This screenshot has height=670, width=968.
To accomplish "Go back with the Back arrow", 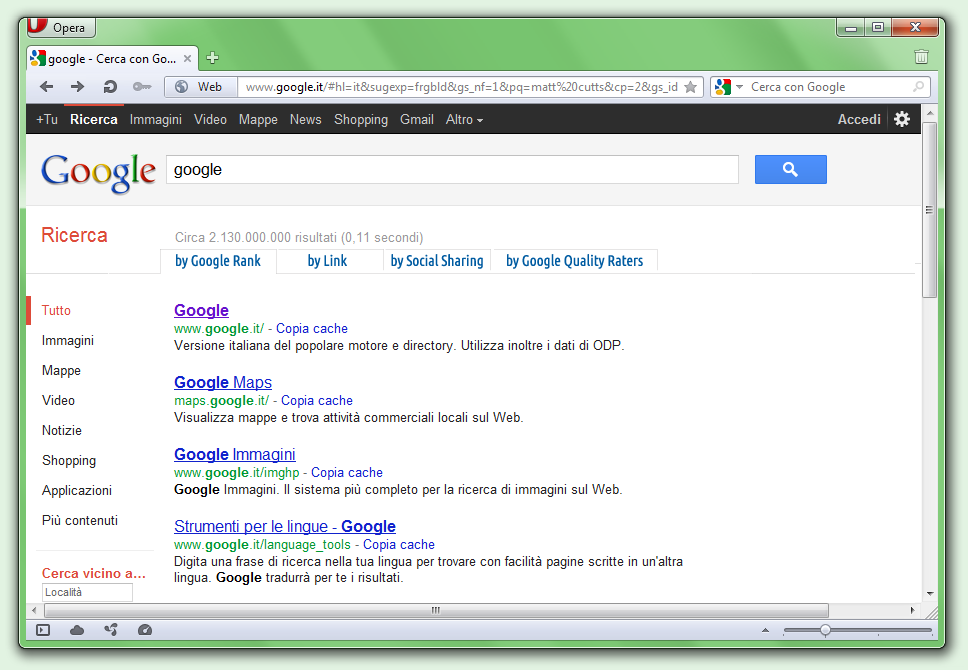I will coord(46,86).
